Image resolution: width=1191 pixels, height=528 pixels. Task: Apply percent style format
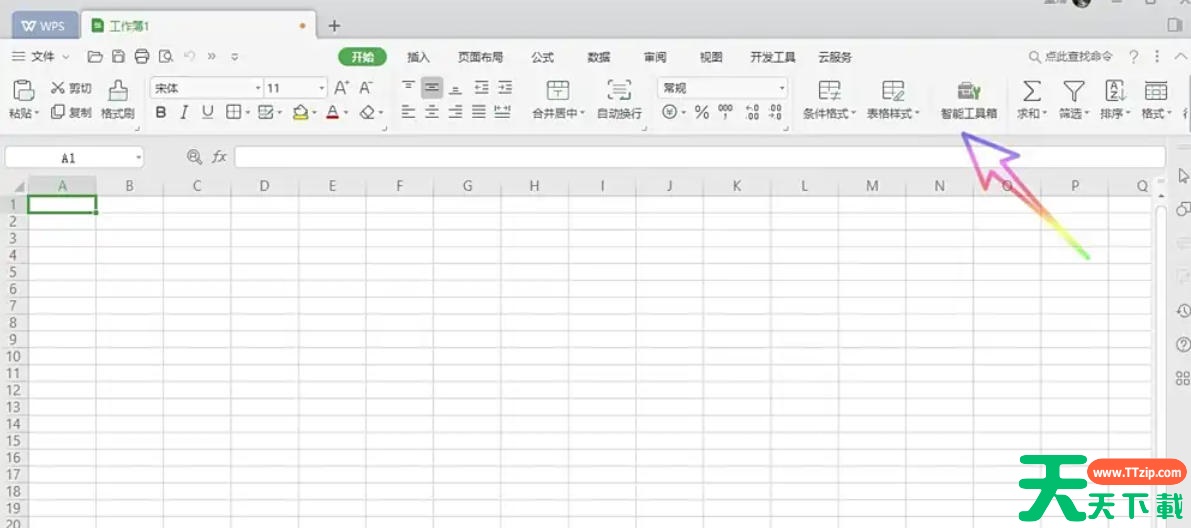coord(702,112)
